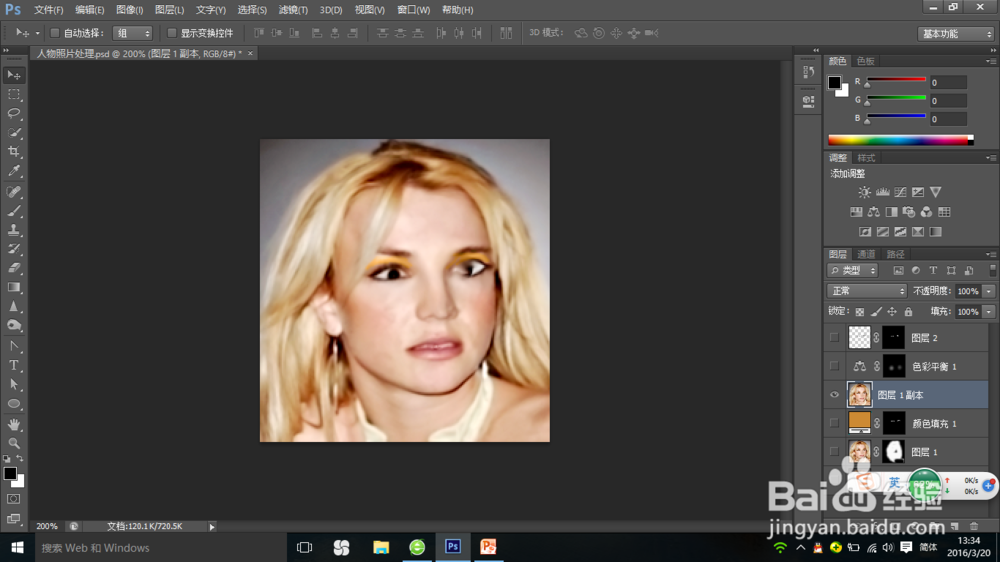Viewport: 1000px width, 562px height.
Task: Select the Blur tool
Action: [14, 307]
